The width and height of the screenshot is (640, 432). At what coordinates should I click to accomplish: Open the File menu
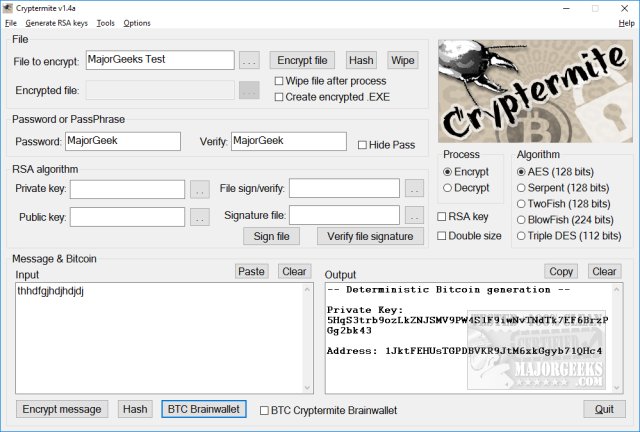[x=11, y=23]
